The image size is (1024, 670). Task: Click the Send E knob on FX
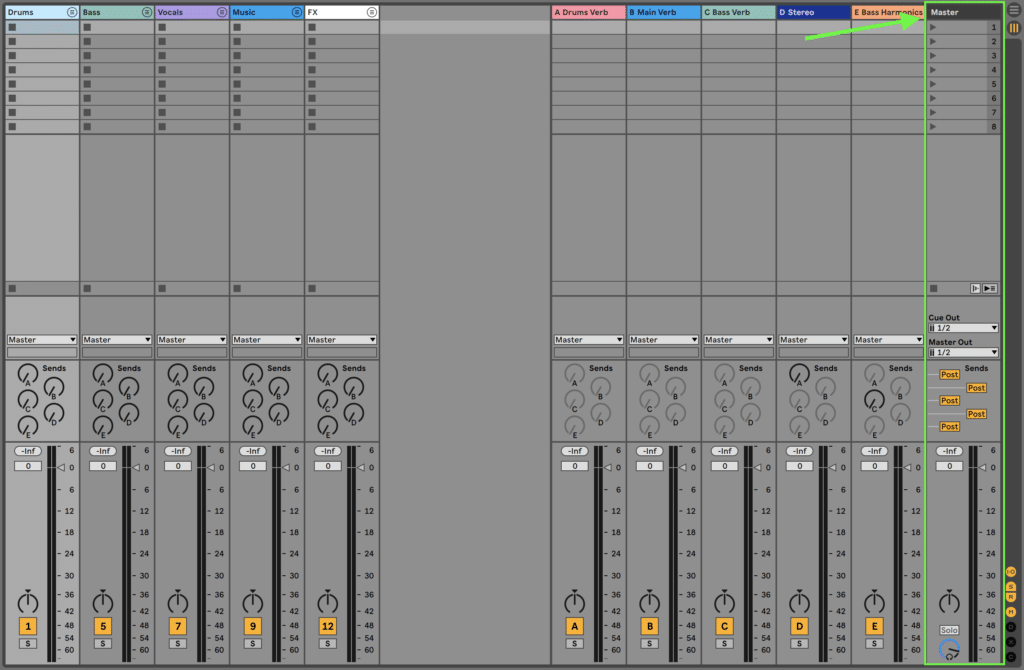point(328,426)
